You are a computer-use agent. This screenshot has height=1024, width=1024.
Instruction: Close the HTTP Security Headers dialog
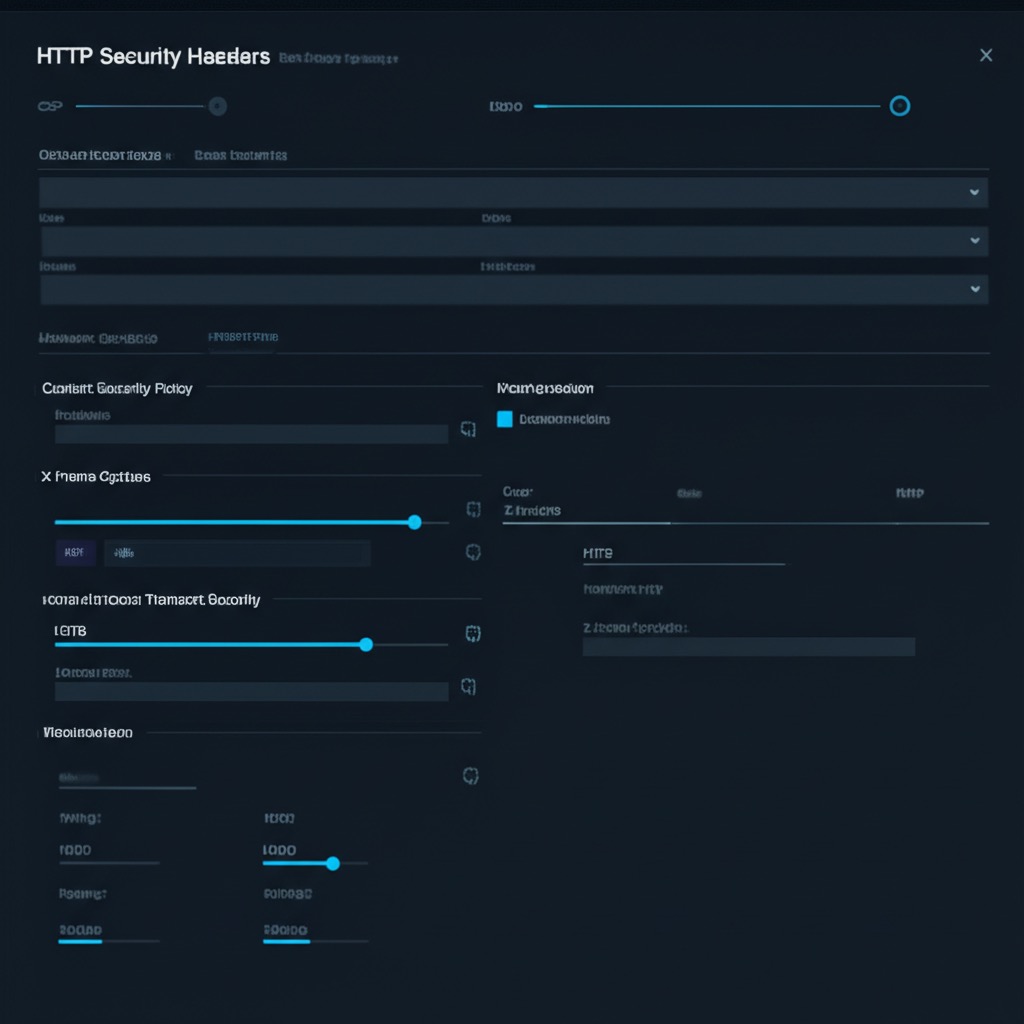986,55
